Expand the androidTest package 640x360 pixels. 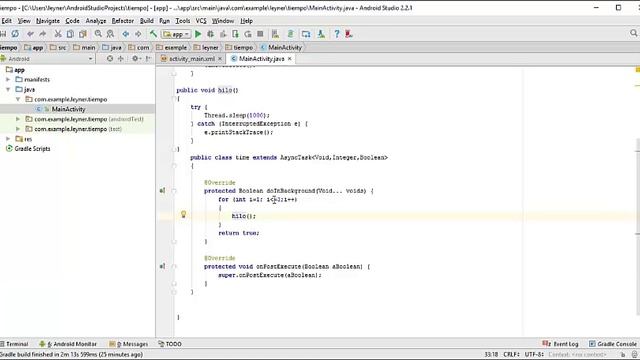pyautogui.click(x=18, y=119)
